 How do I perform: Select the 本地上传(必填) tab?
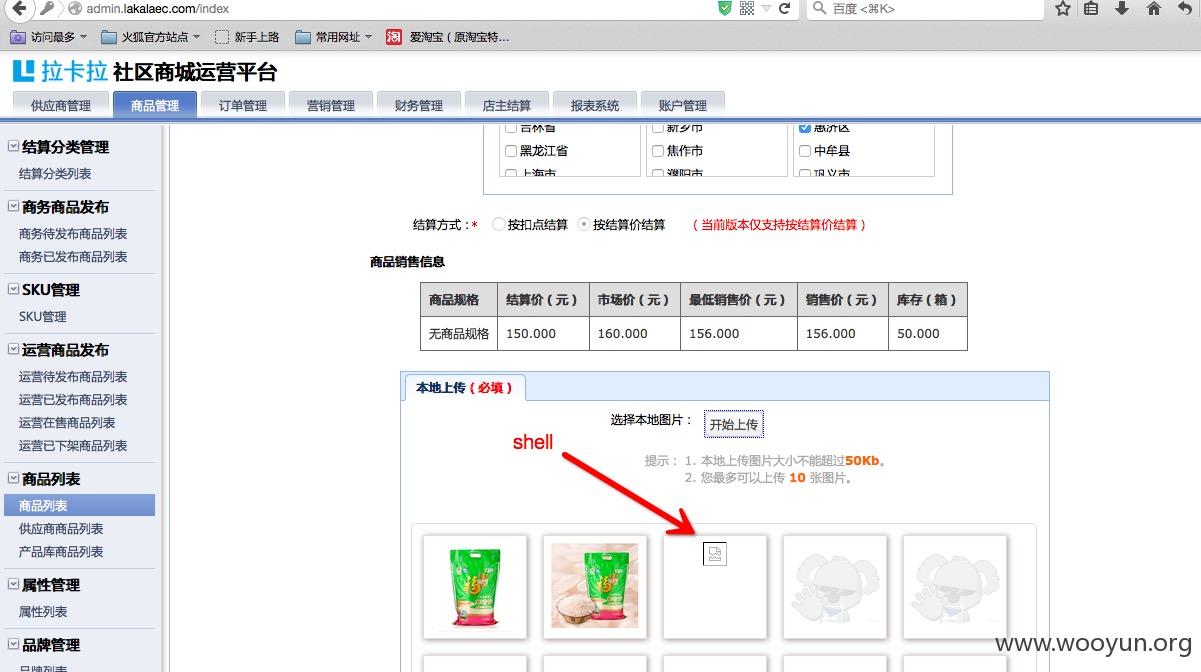click(464, 387)
